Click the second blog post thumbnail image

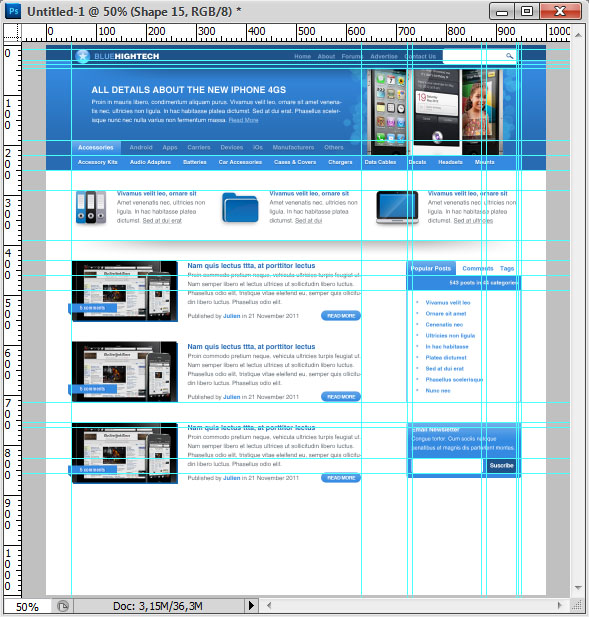pos(125,372)
